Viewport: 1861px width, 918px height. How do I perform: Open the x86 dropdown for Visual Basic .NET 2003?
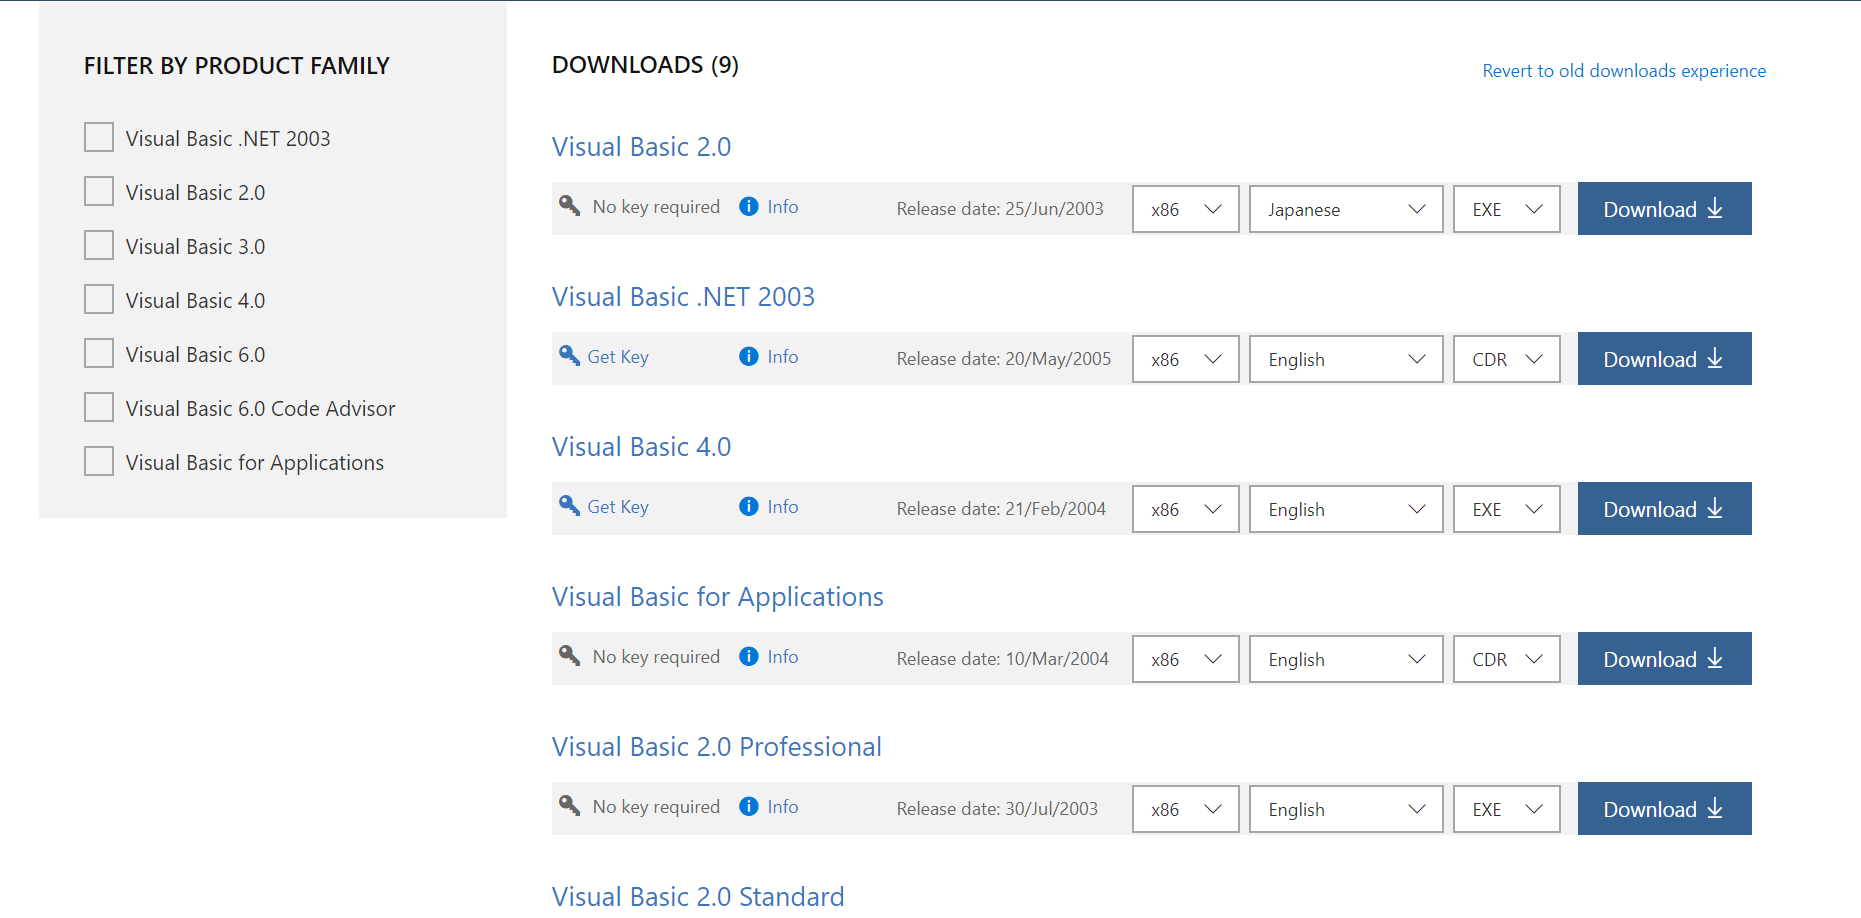(x=1186, y=359)
